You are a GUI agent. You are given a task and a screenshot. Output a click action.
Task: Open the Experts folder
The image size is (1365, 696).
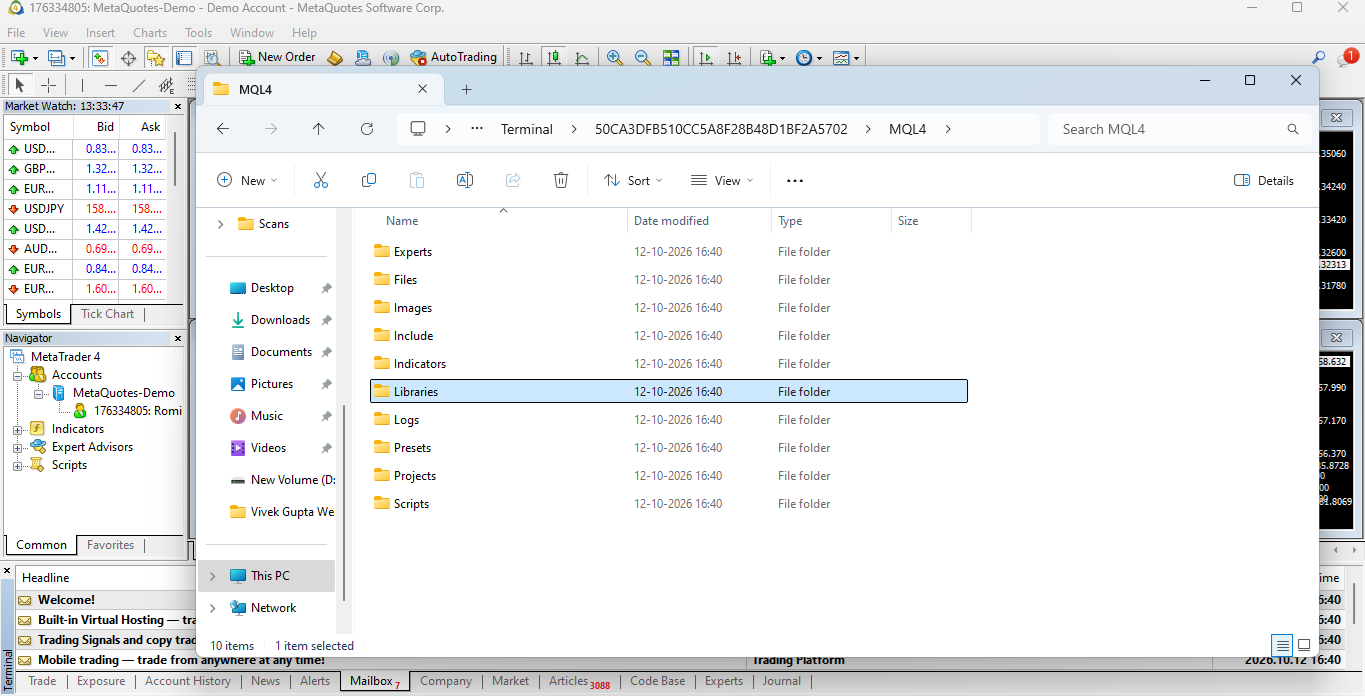413,252
